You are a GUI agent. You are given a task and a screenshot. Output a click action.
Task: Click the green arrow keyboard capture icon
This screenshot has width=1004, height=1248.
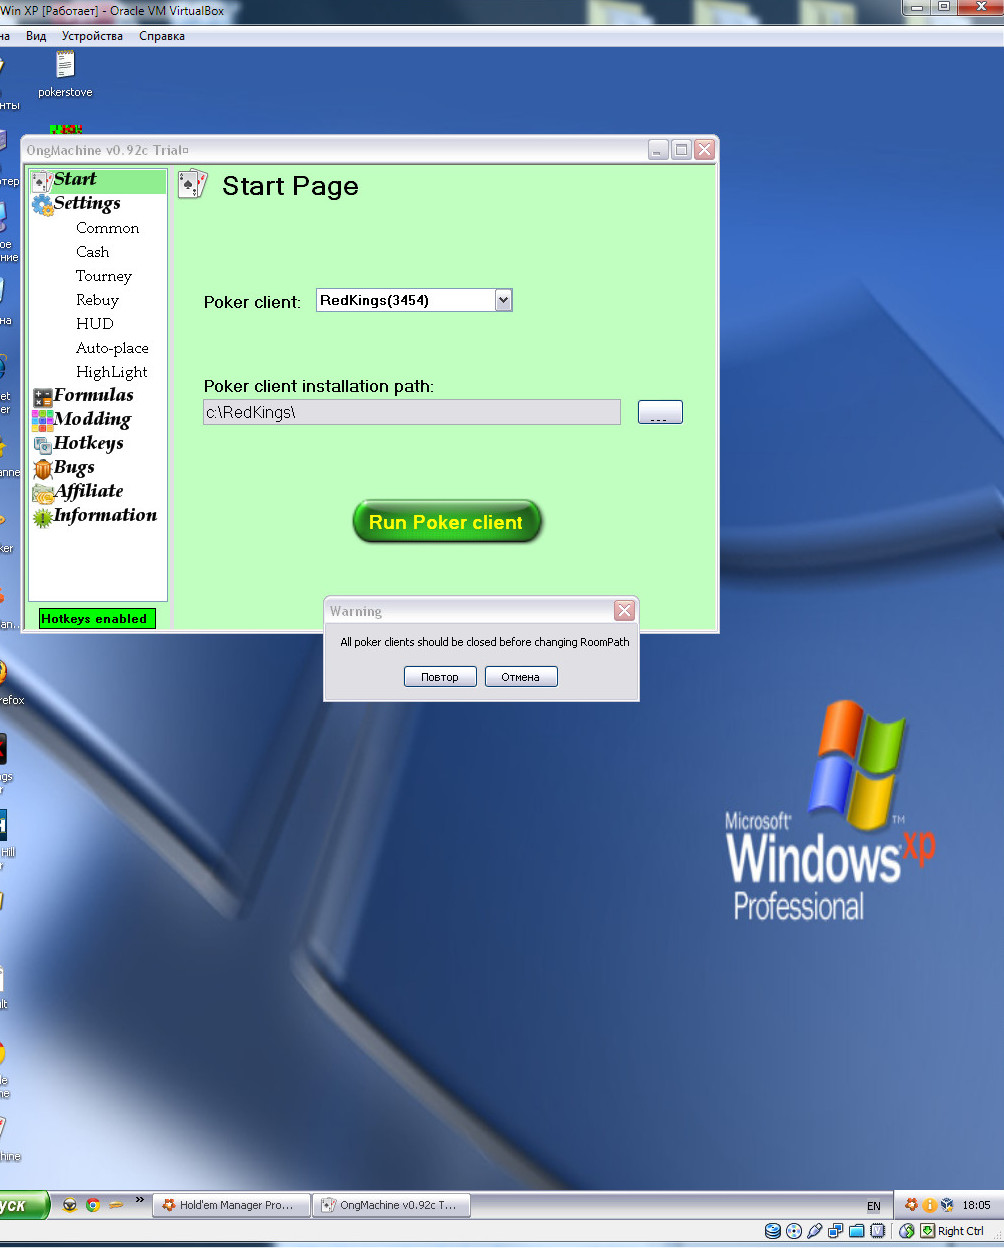[x=927, y=1231]
